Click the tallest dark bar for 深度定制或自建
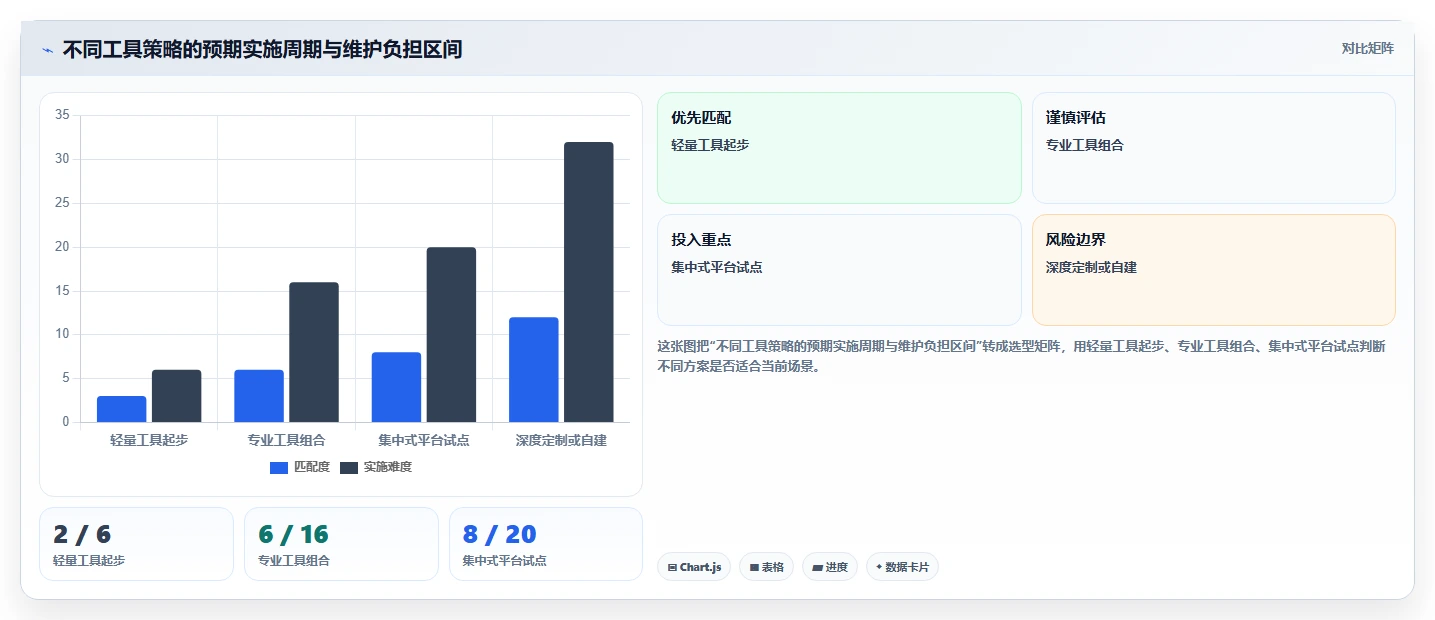Viewport: 1435px width, 620px height. point(589,282)
